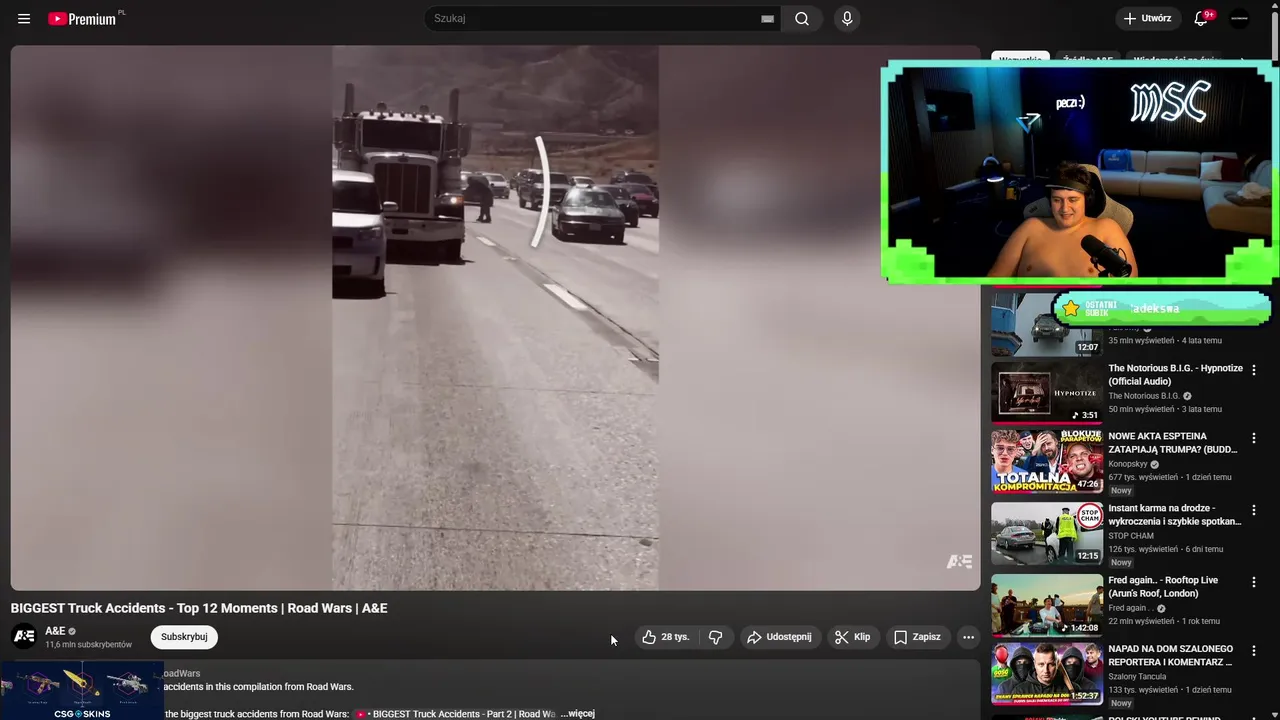The width and height of the screenshot is (1280, 720).
Task: Open NOWE AKTA ESPTEINA ZATAPIAJĄ TRUMPA title
Action: point(1173,443)
